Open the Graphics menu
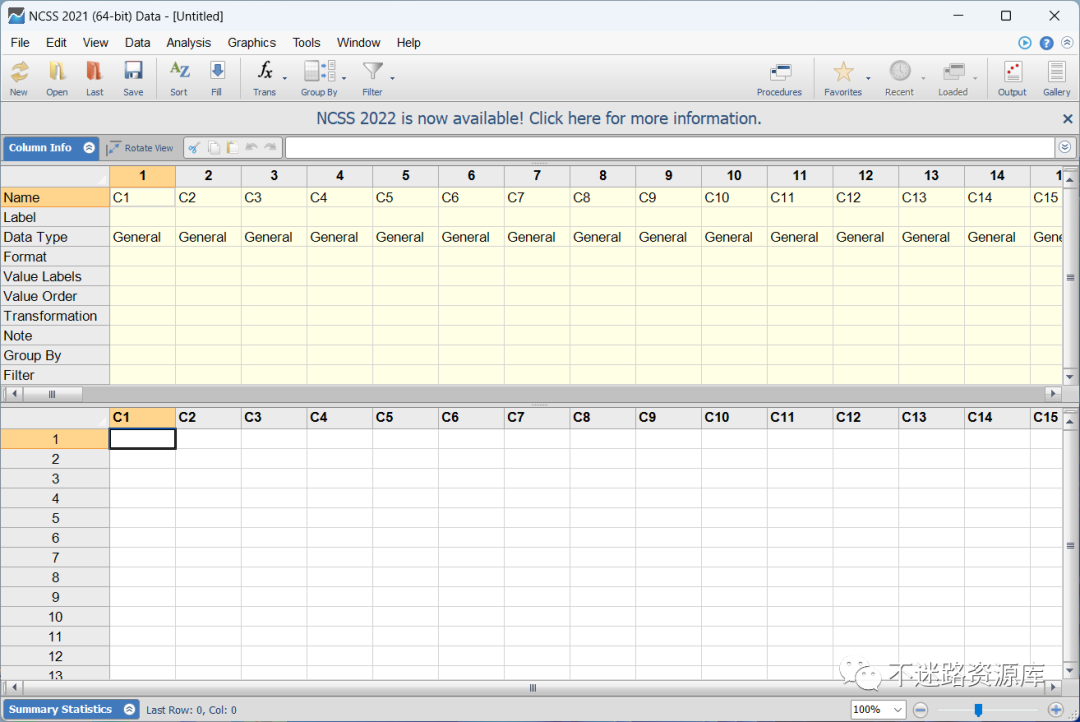1080x722 pixels. coord(251,43)
